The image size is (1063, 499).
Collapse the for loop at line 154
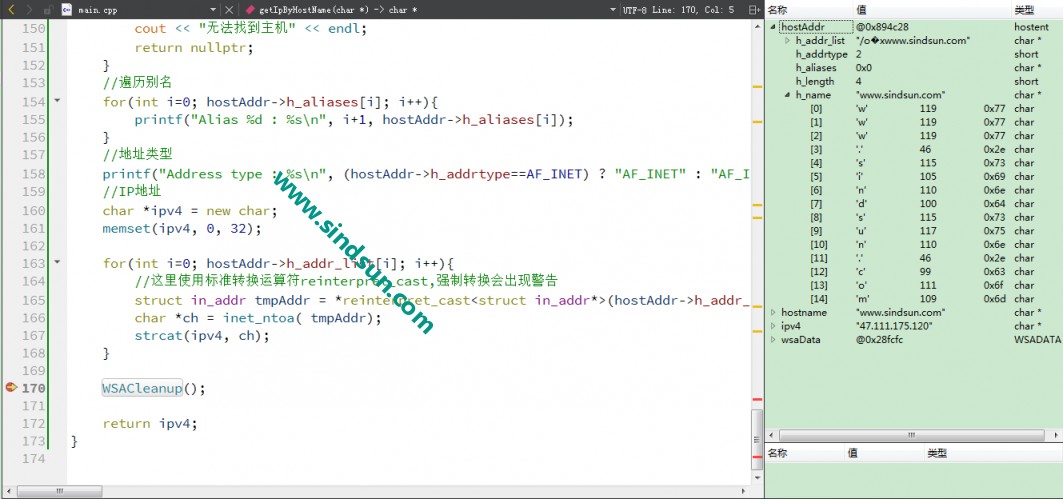pyautogui.click(x=57, y=100)
